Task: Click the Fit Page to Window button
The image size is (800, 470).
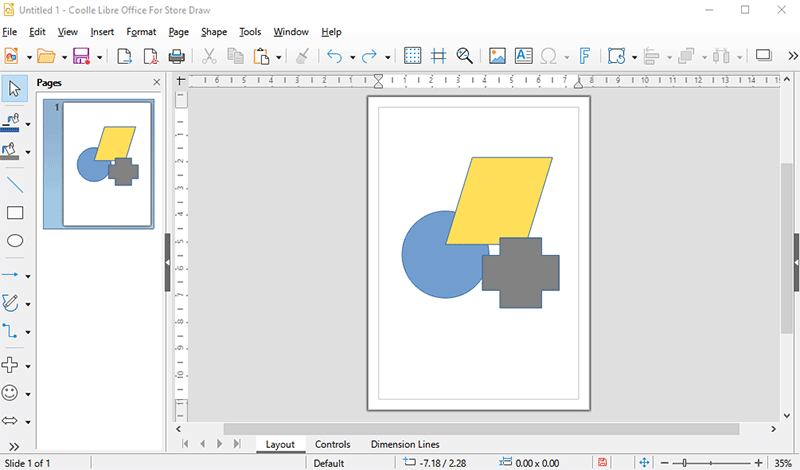Action: (644, 462)
